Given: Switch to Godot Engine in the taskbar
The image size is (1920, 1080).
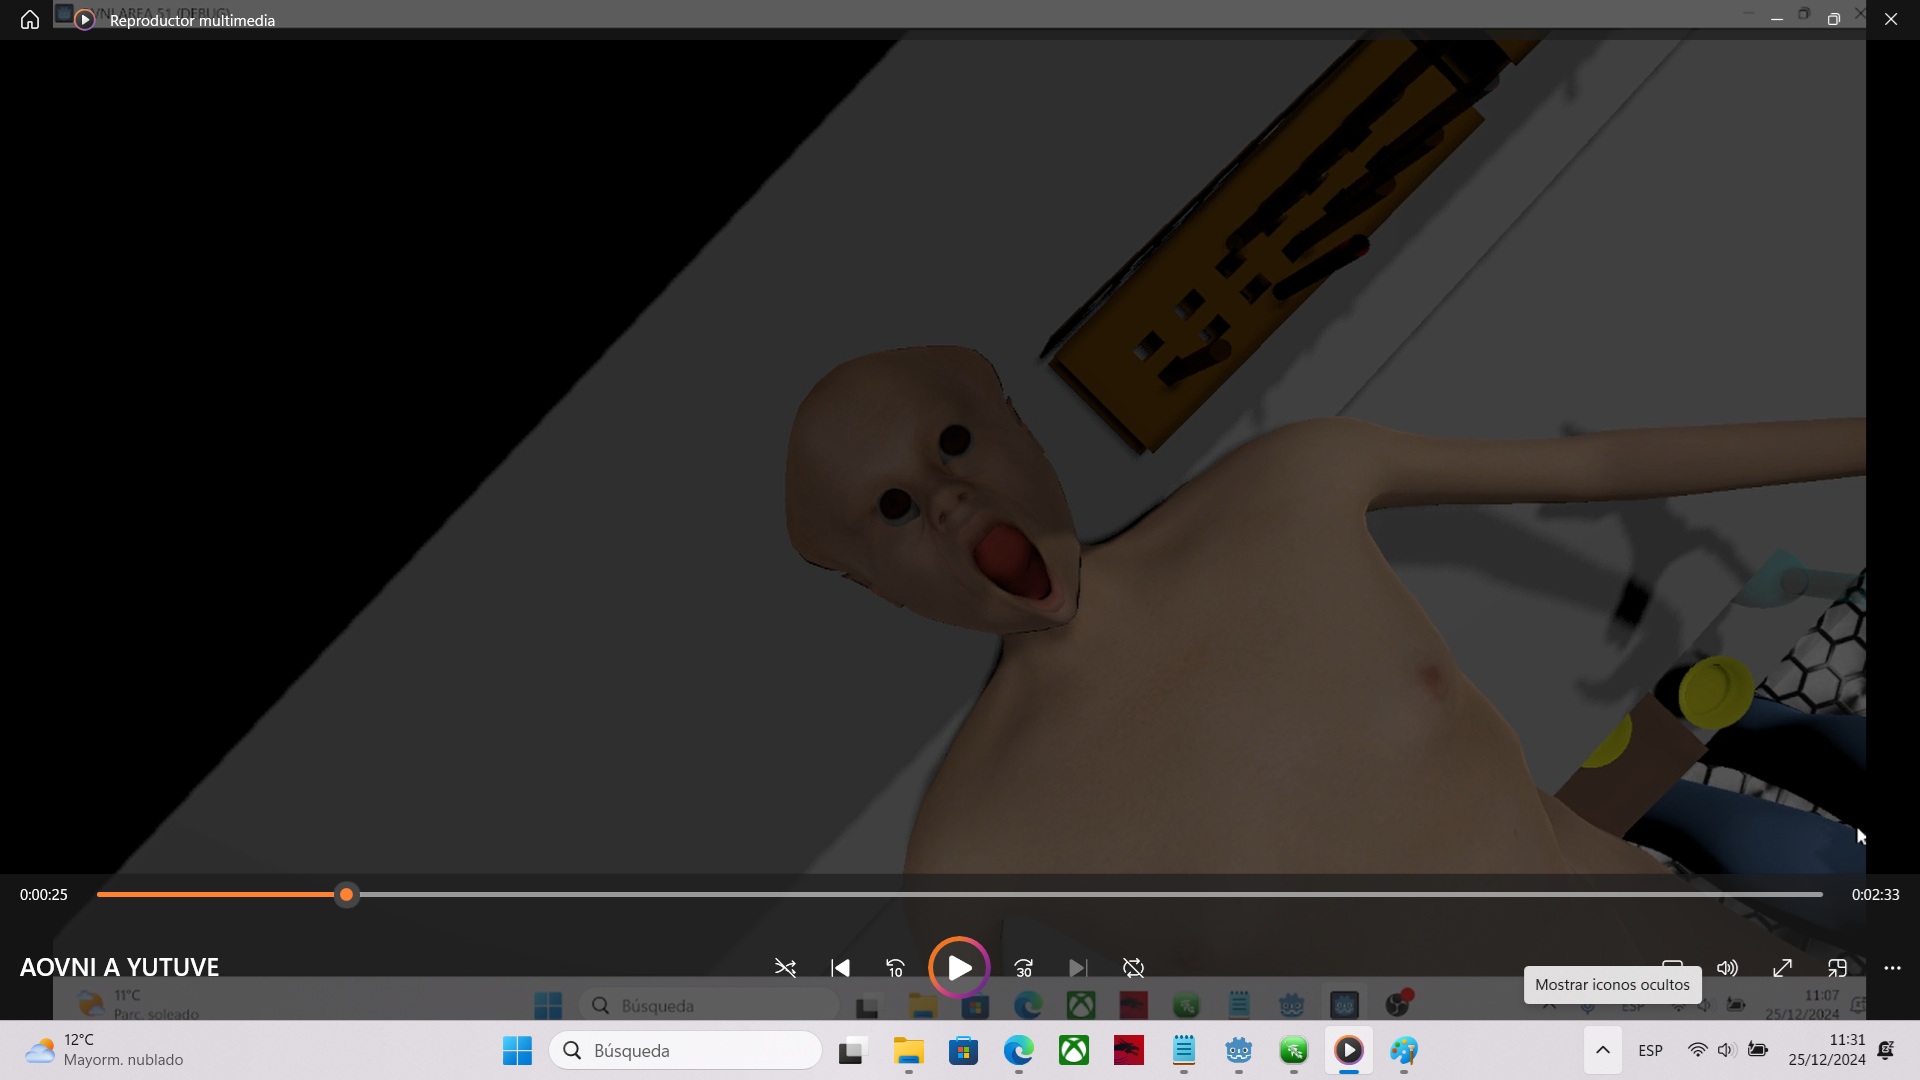Looking at the screenshot, I should point(1239,1051).
